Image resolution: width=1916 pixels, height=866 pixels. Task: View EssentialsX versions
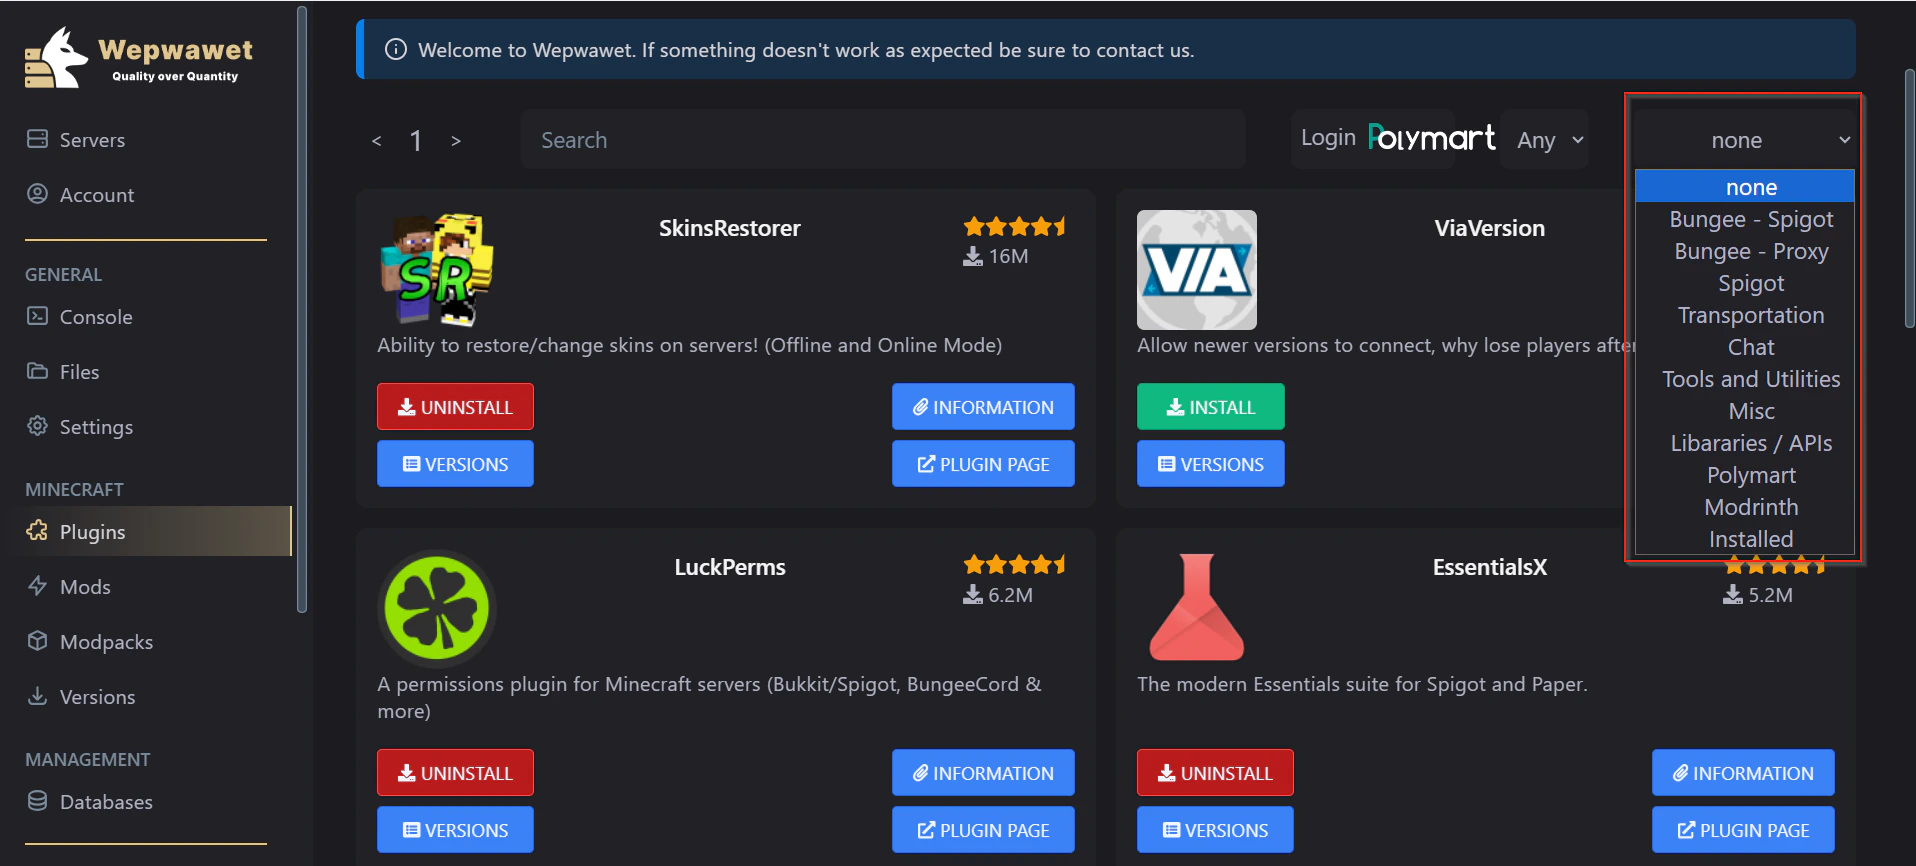(x=1215, y=830)
